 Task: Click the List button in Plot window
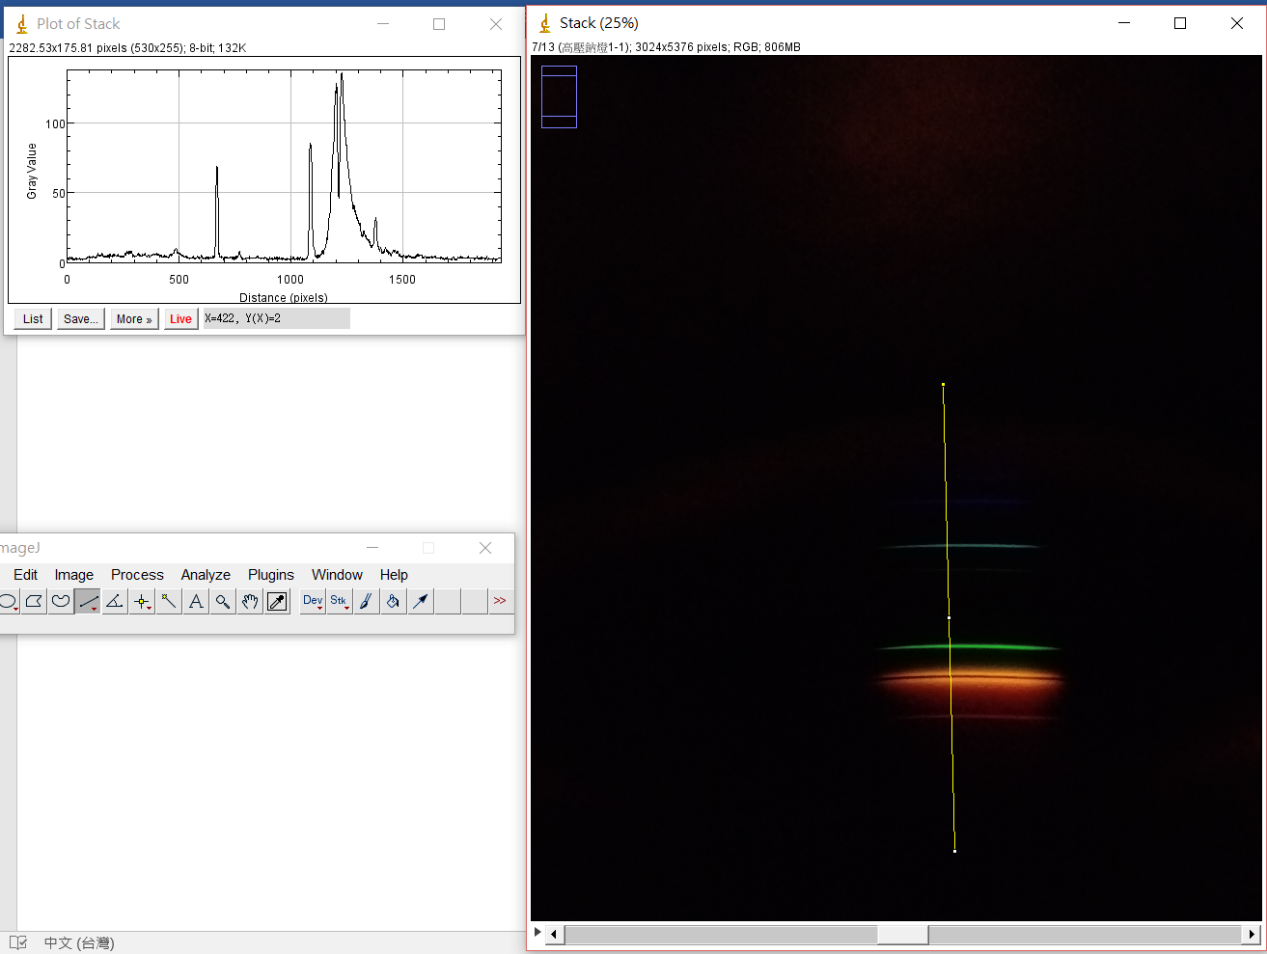click(x=33, y=319)
